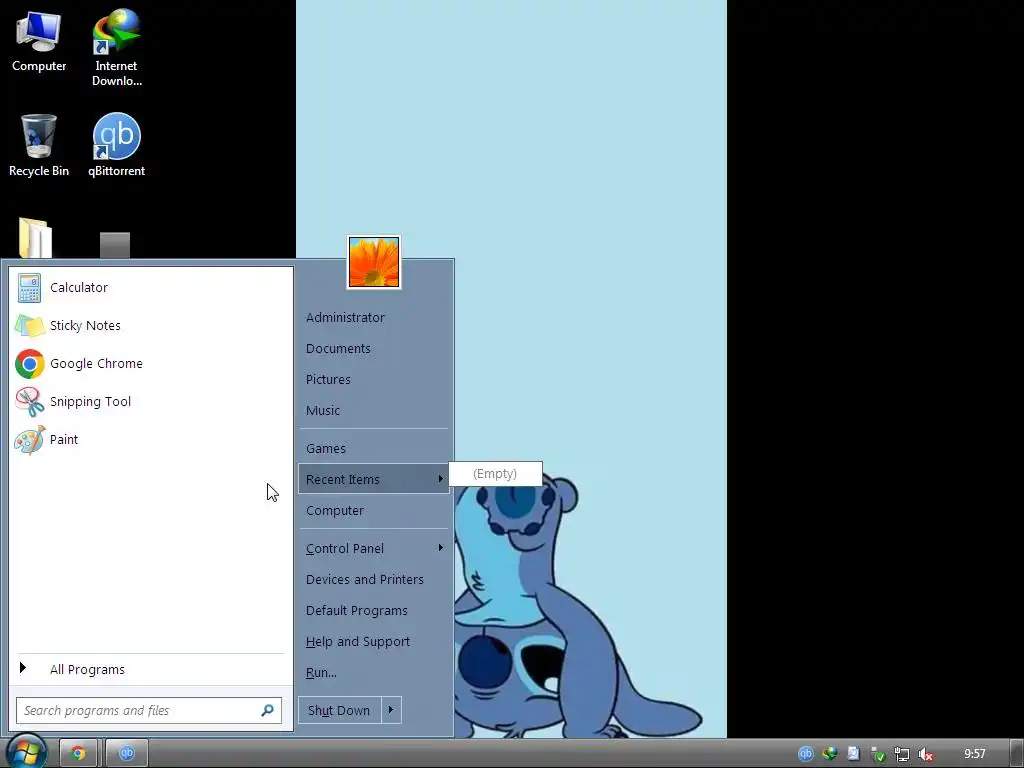This screenshot has height=768, width=1024.
Task: Click the Shut Down button
Action: click(340, 710)
